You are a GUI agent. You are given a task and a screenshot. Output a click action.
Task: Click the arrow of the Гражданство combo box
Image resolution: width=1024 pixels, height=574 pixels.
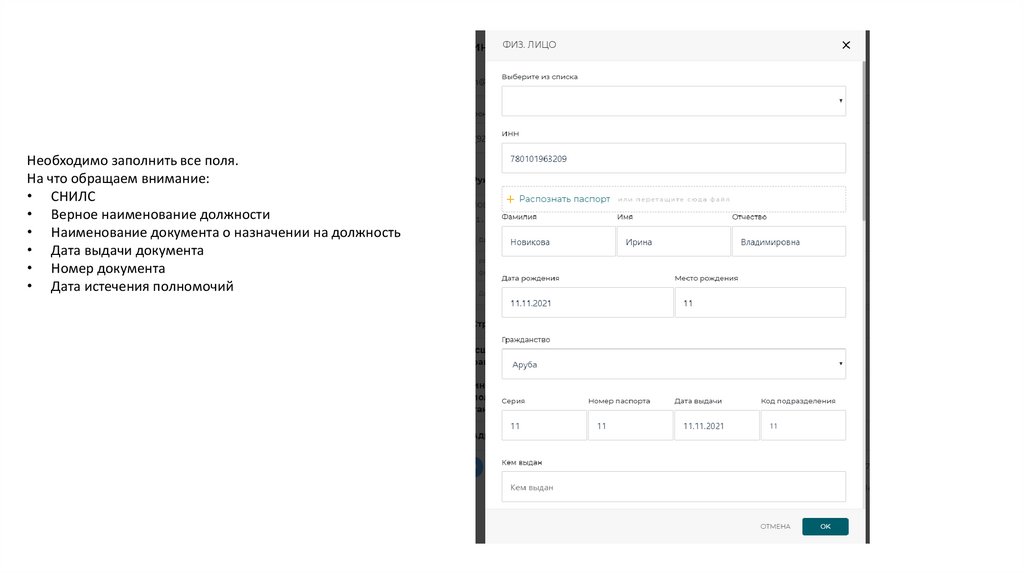click(x=840, y=364)
